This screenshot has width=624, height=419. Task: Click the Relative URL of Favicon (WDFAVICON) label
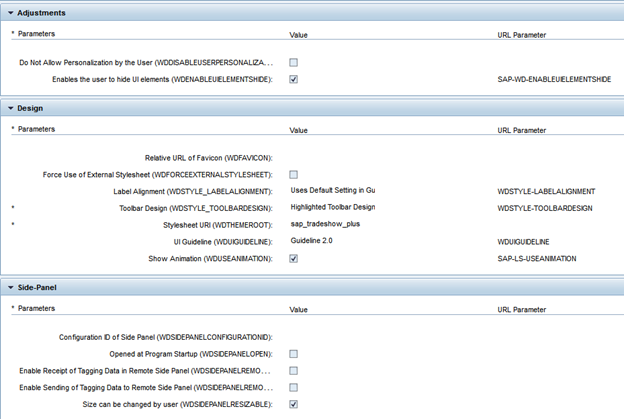coord(209,158)
